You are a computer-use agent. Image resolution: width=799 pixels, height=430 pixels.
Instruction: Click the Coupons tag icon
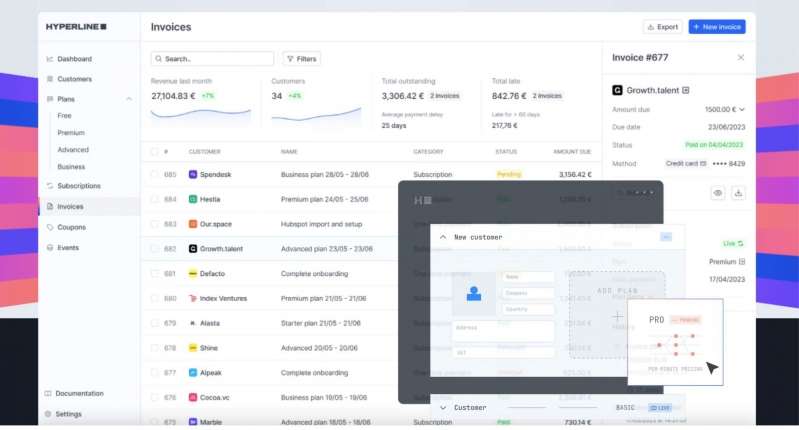coord(49,227)
